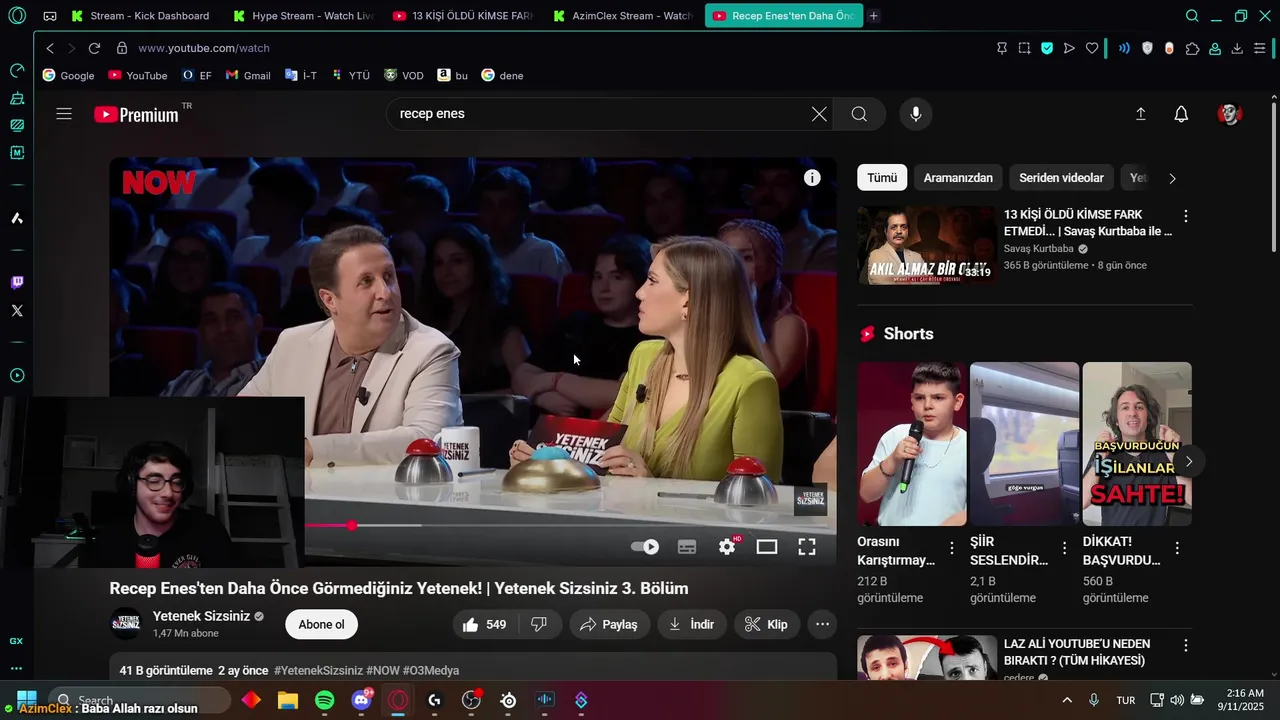Open the YouTube notifications bell
Viewport: 1280px width, 720px height.
pyautogui.click(x=1181, y=114)
